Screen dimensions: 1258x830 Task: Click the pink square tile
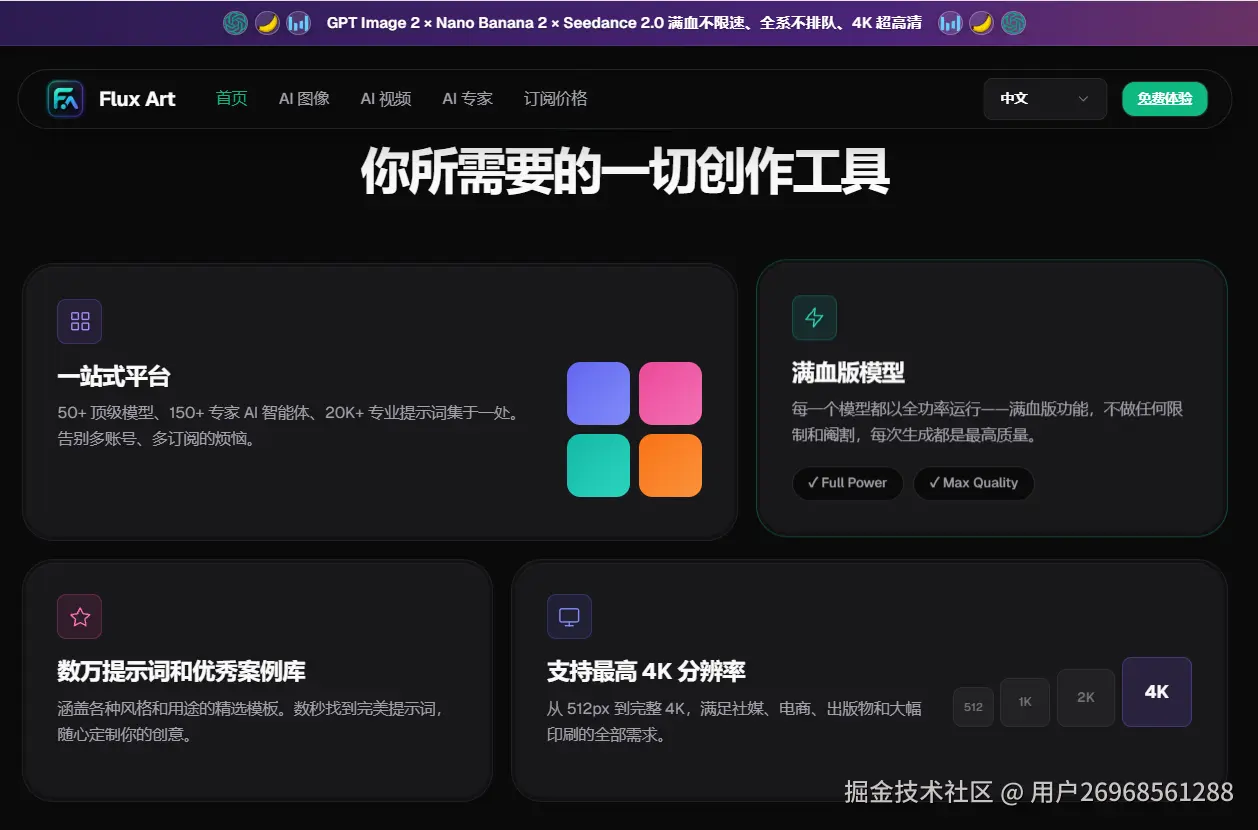pos(670,393)
